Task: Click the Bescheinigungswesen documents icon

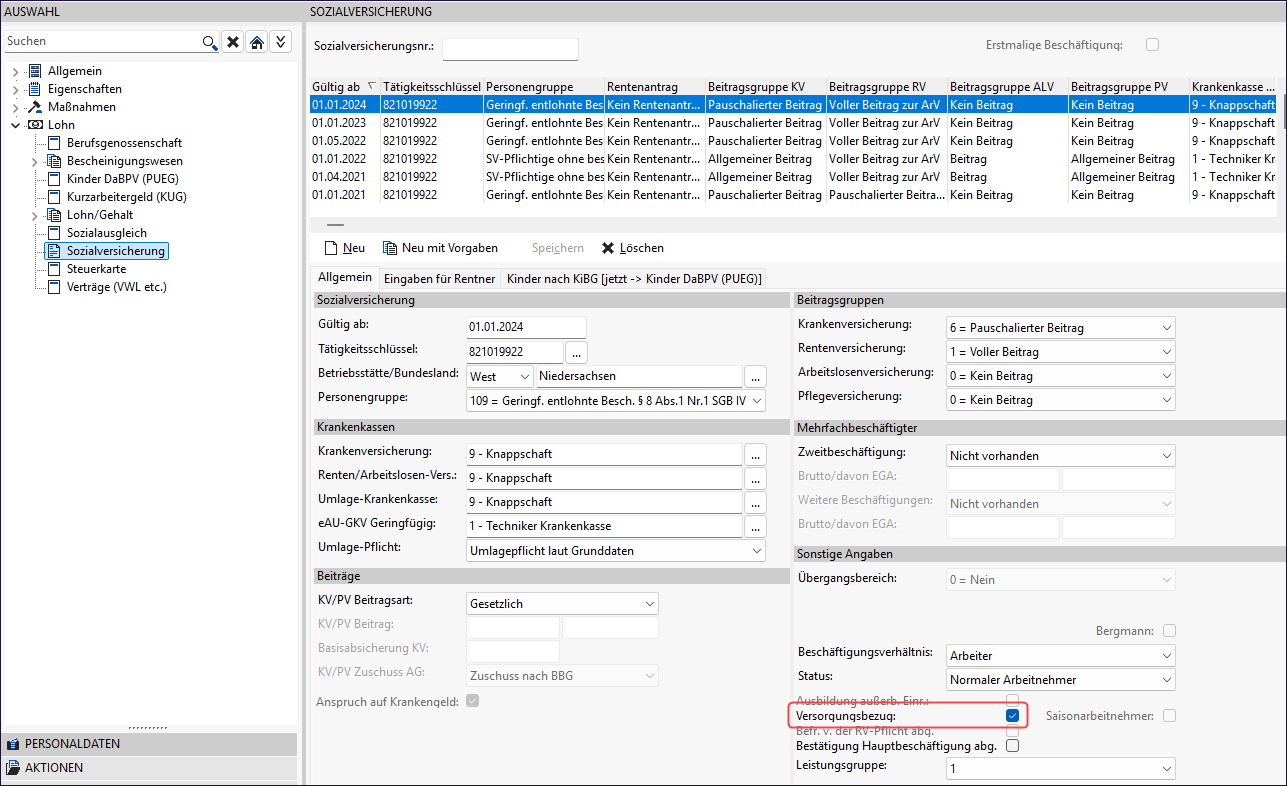Action: [x=55, y=161]
